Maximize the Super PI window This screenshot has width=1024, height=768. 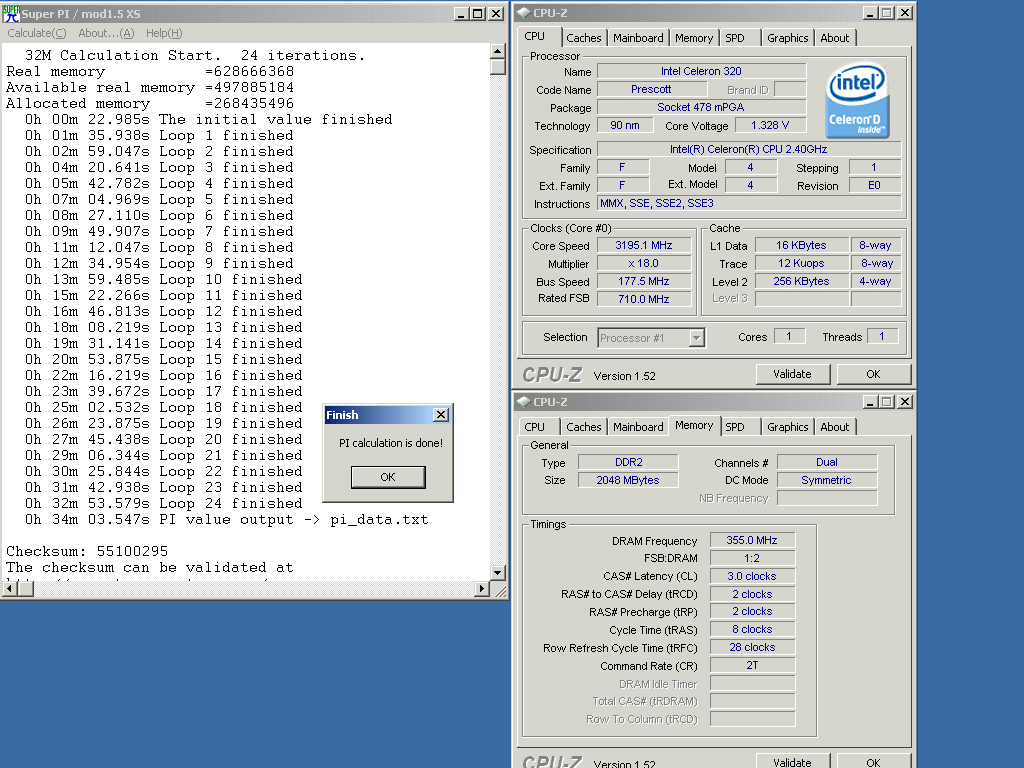pos(478,14)
